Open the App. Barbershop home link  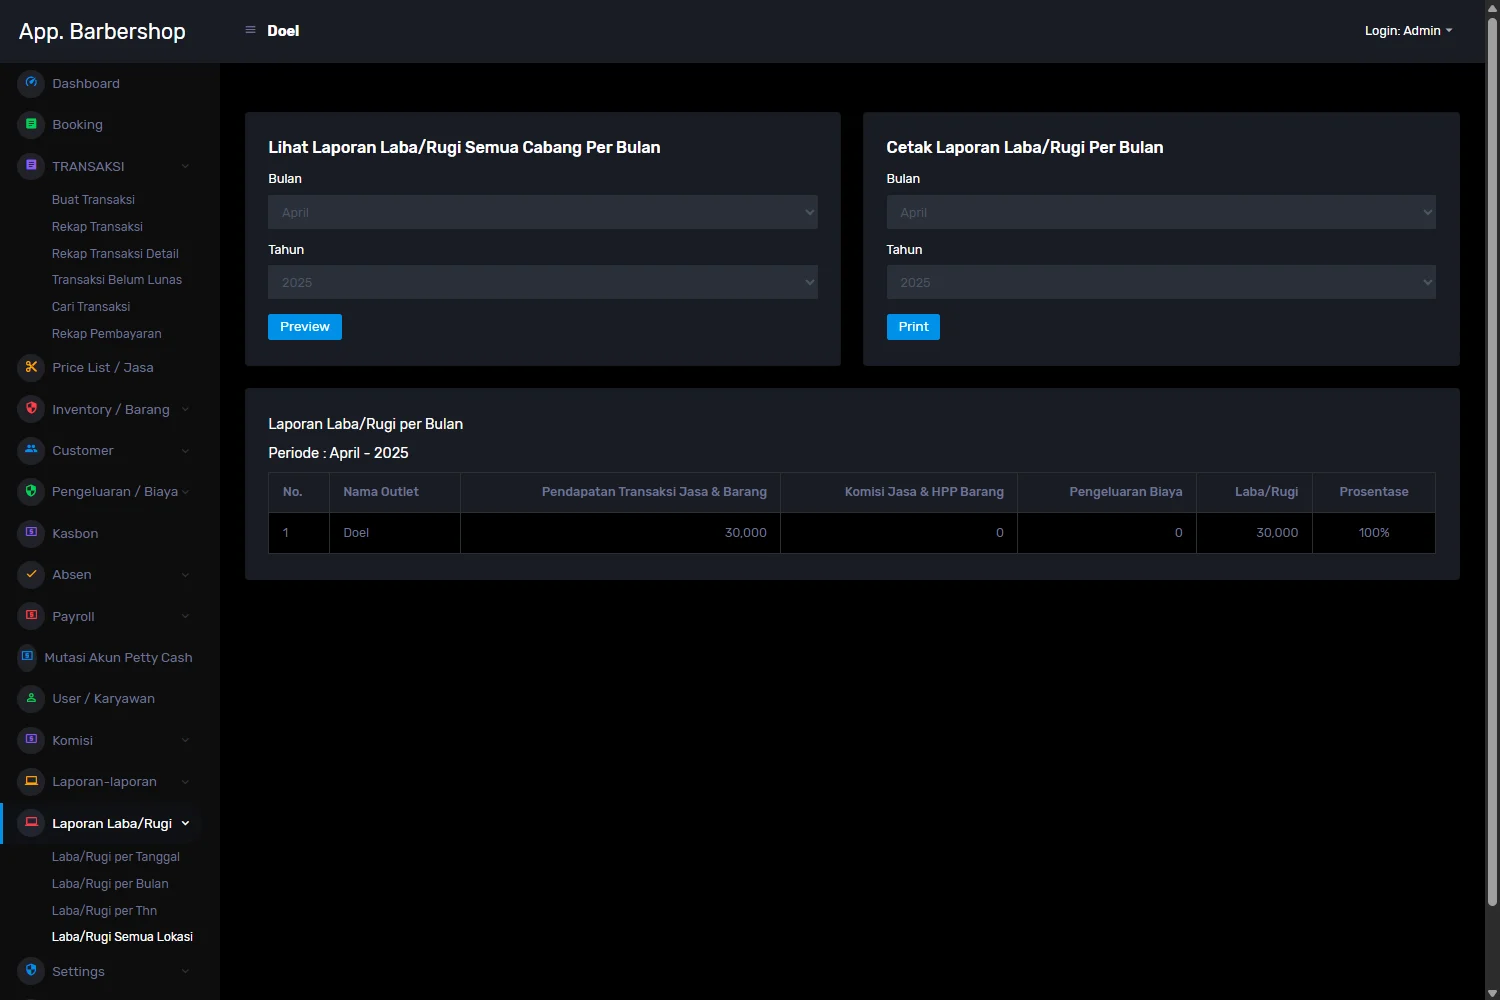point(102,31)
